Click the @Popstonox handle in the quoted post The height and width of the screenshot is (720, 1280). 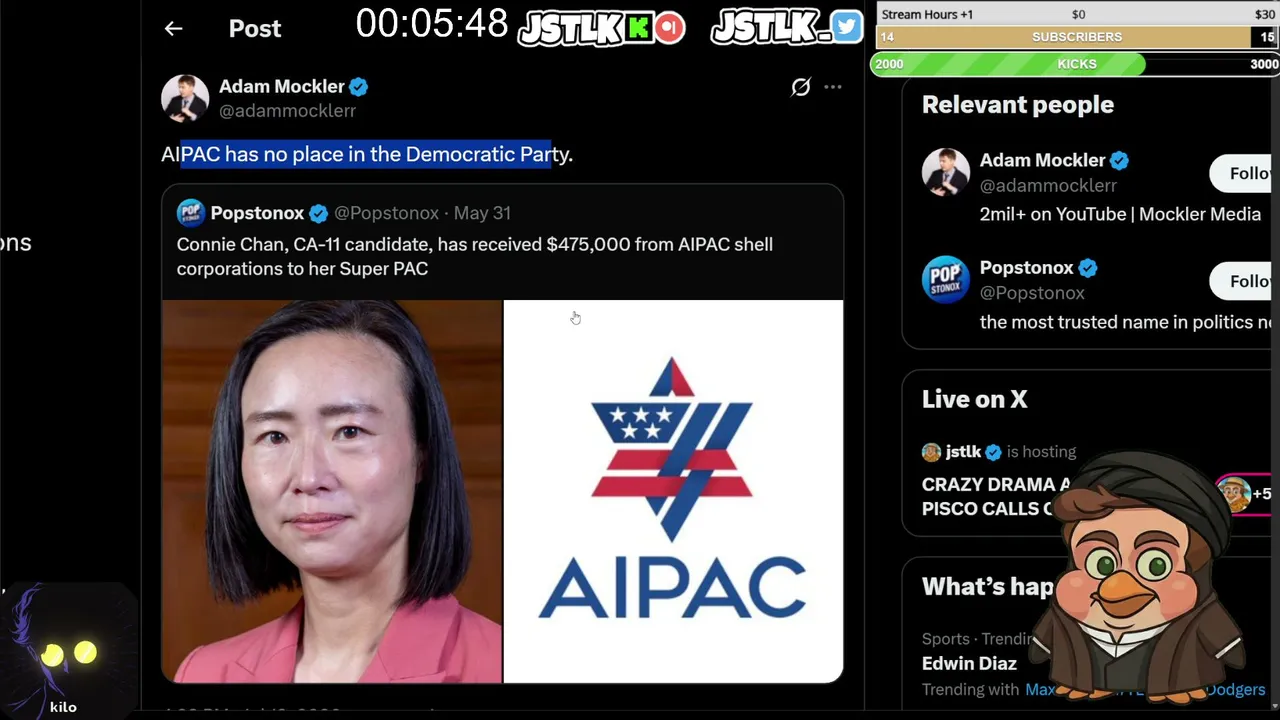386,213
